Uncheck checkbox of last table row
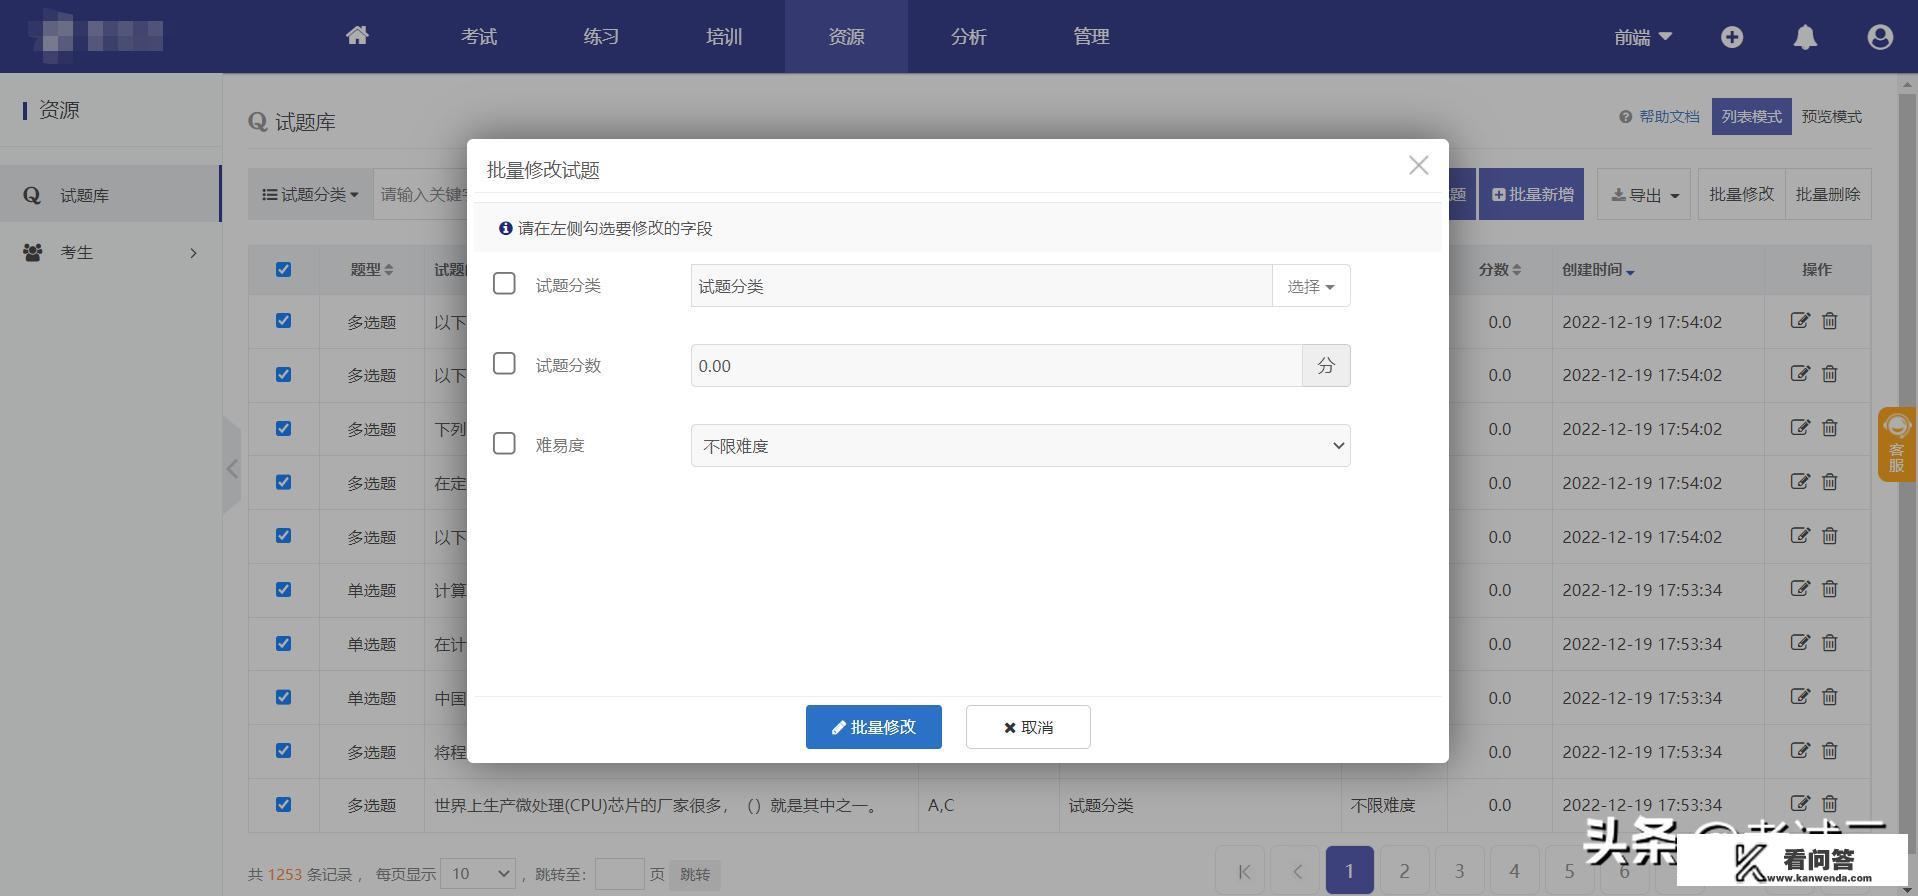Viewport: 1918px width, 896px height. 283,804
